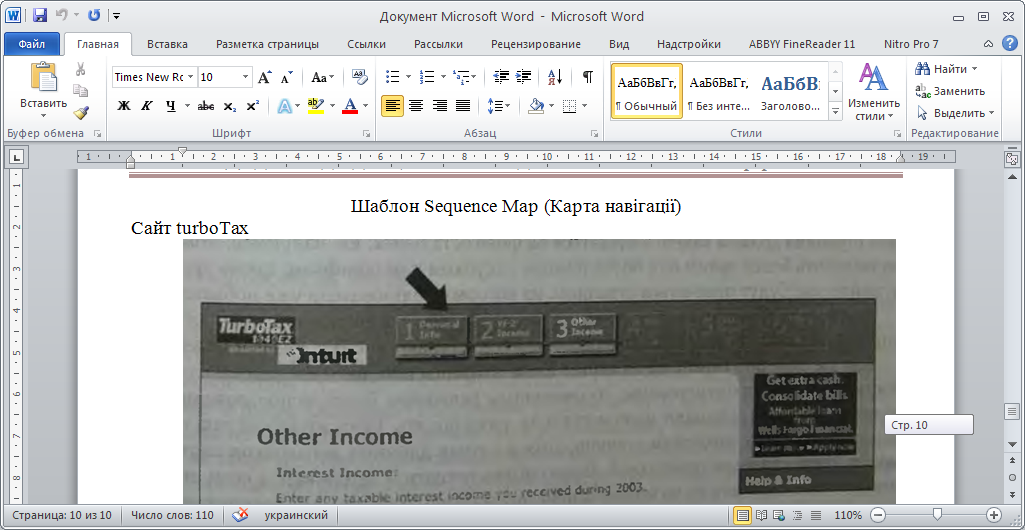Toggle Subscript formatting
The image size is (1025, 530).
(229, 106)
